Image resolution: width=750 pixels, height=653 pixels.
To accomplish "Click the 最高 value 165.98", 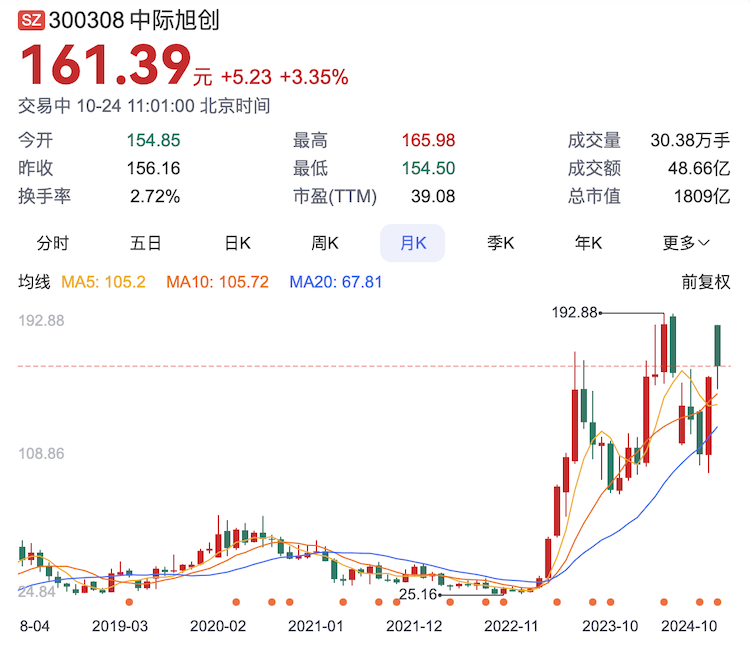I will (428, 140).
